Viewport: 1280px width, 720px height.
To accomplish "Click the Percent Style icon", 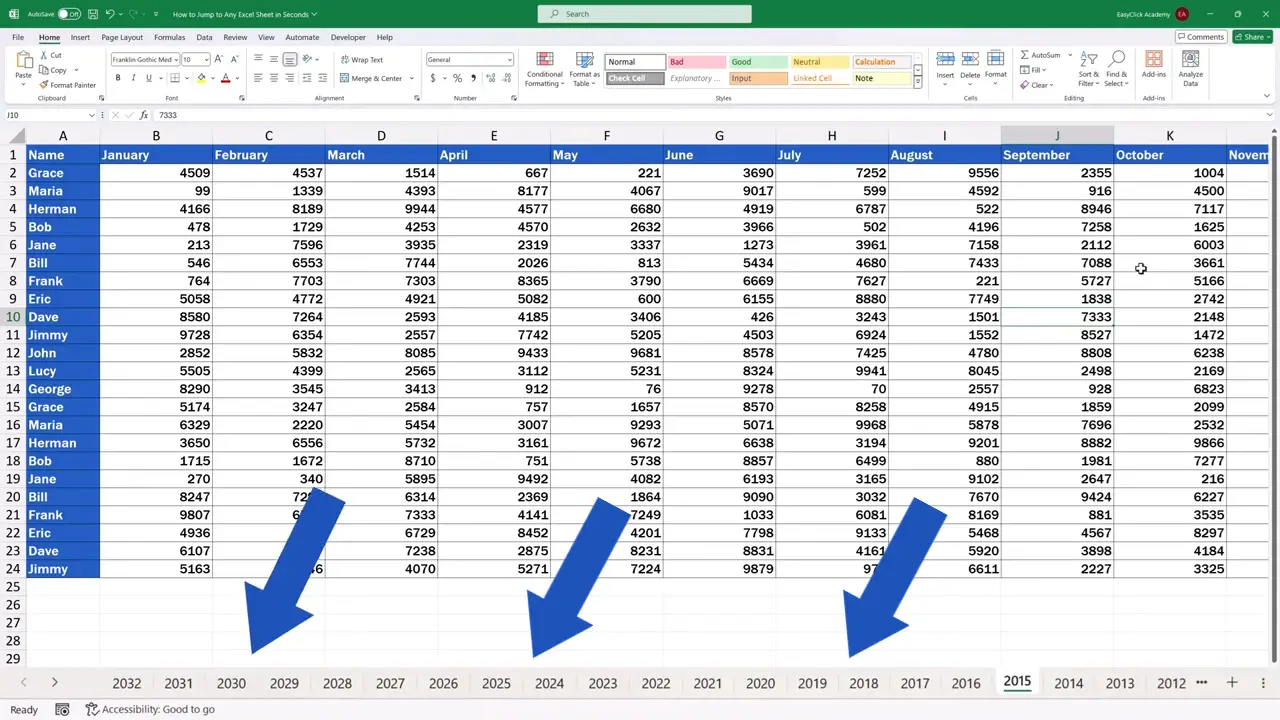I will [456, 78].
